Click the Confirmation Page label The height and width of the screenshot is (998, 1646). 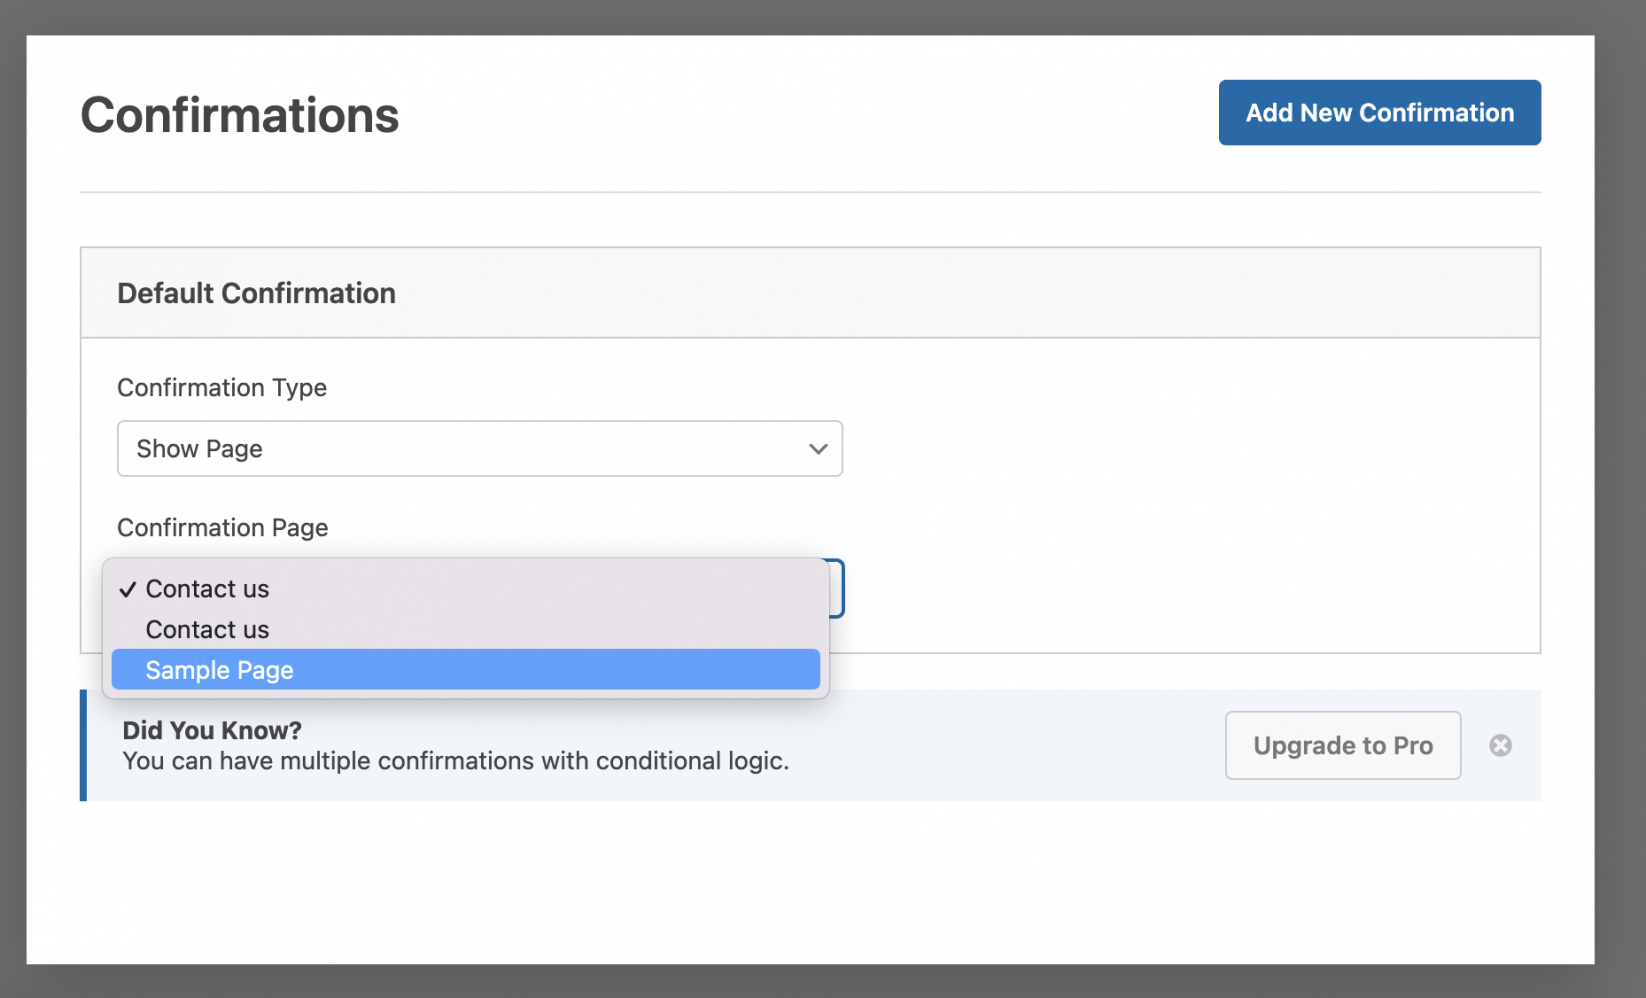click(223, 528)
